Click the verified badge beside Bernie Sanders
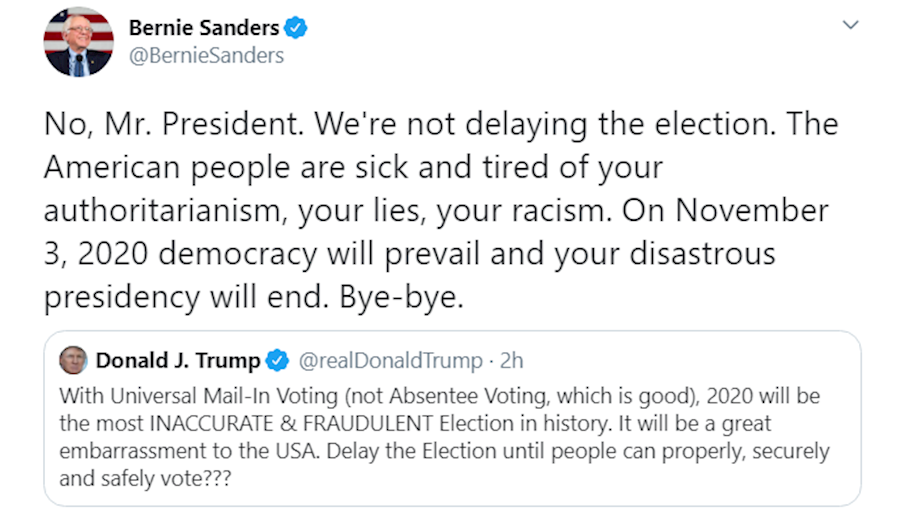The height and width of the screenshot is (520, 900). [x=296, y=28]
